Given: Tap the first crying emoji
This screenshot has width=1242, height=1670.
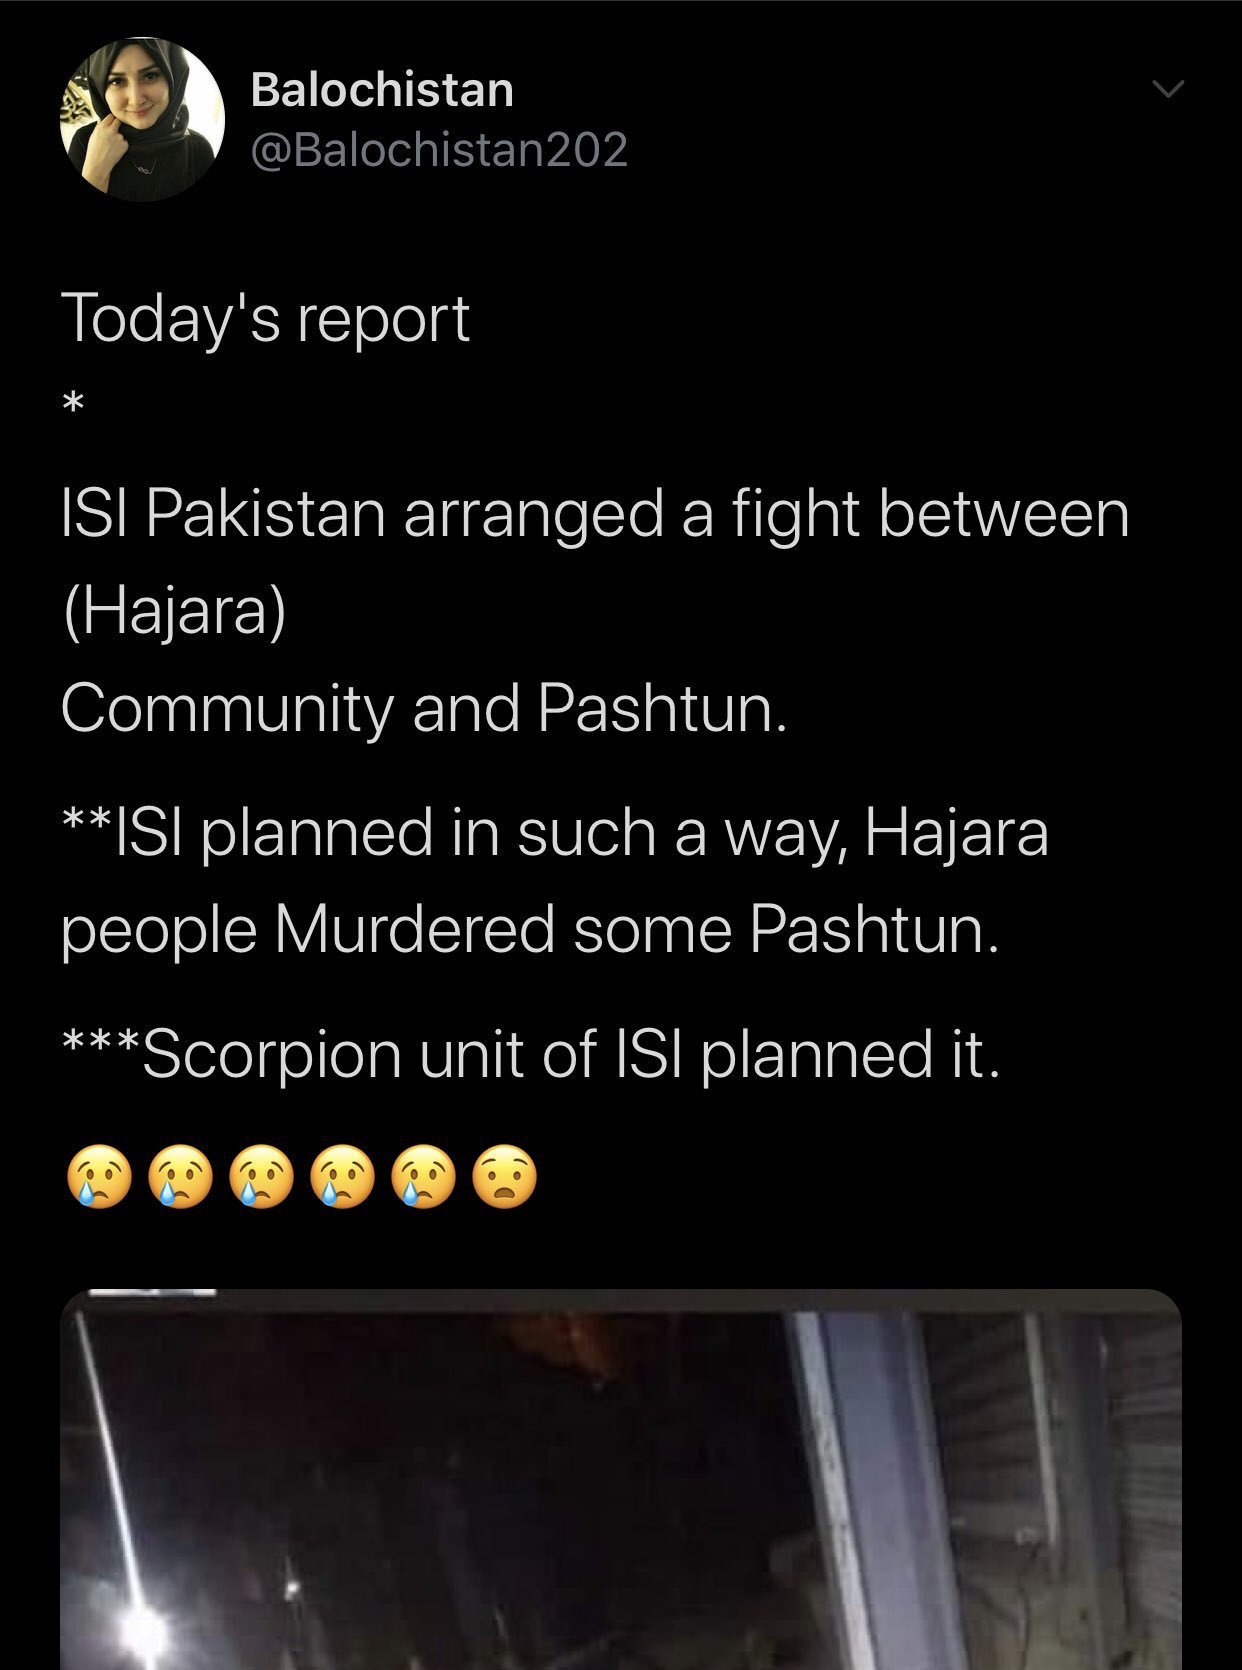Looking at the screenshot, I should click(98, 1178).
